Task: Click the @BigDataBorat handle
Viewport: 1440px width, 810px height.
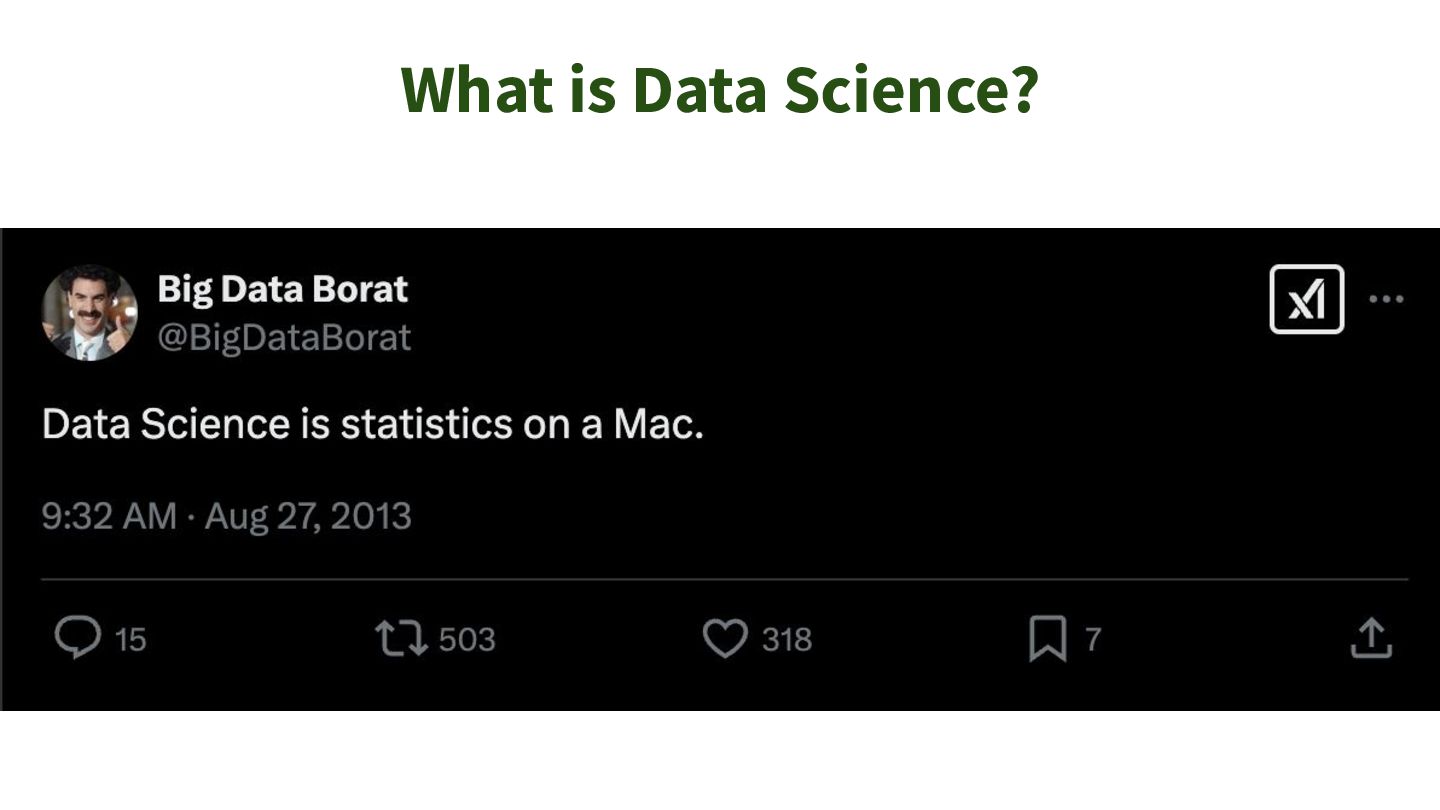Action: [284, 338]
